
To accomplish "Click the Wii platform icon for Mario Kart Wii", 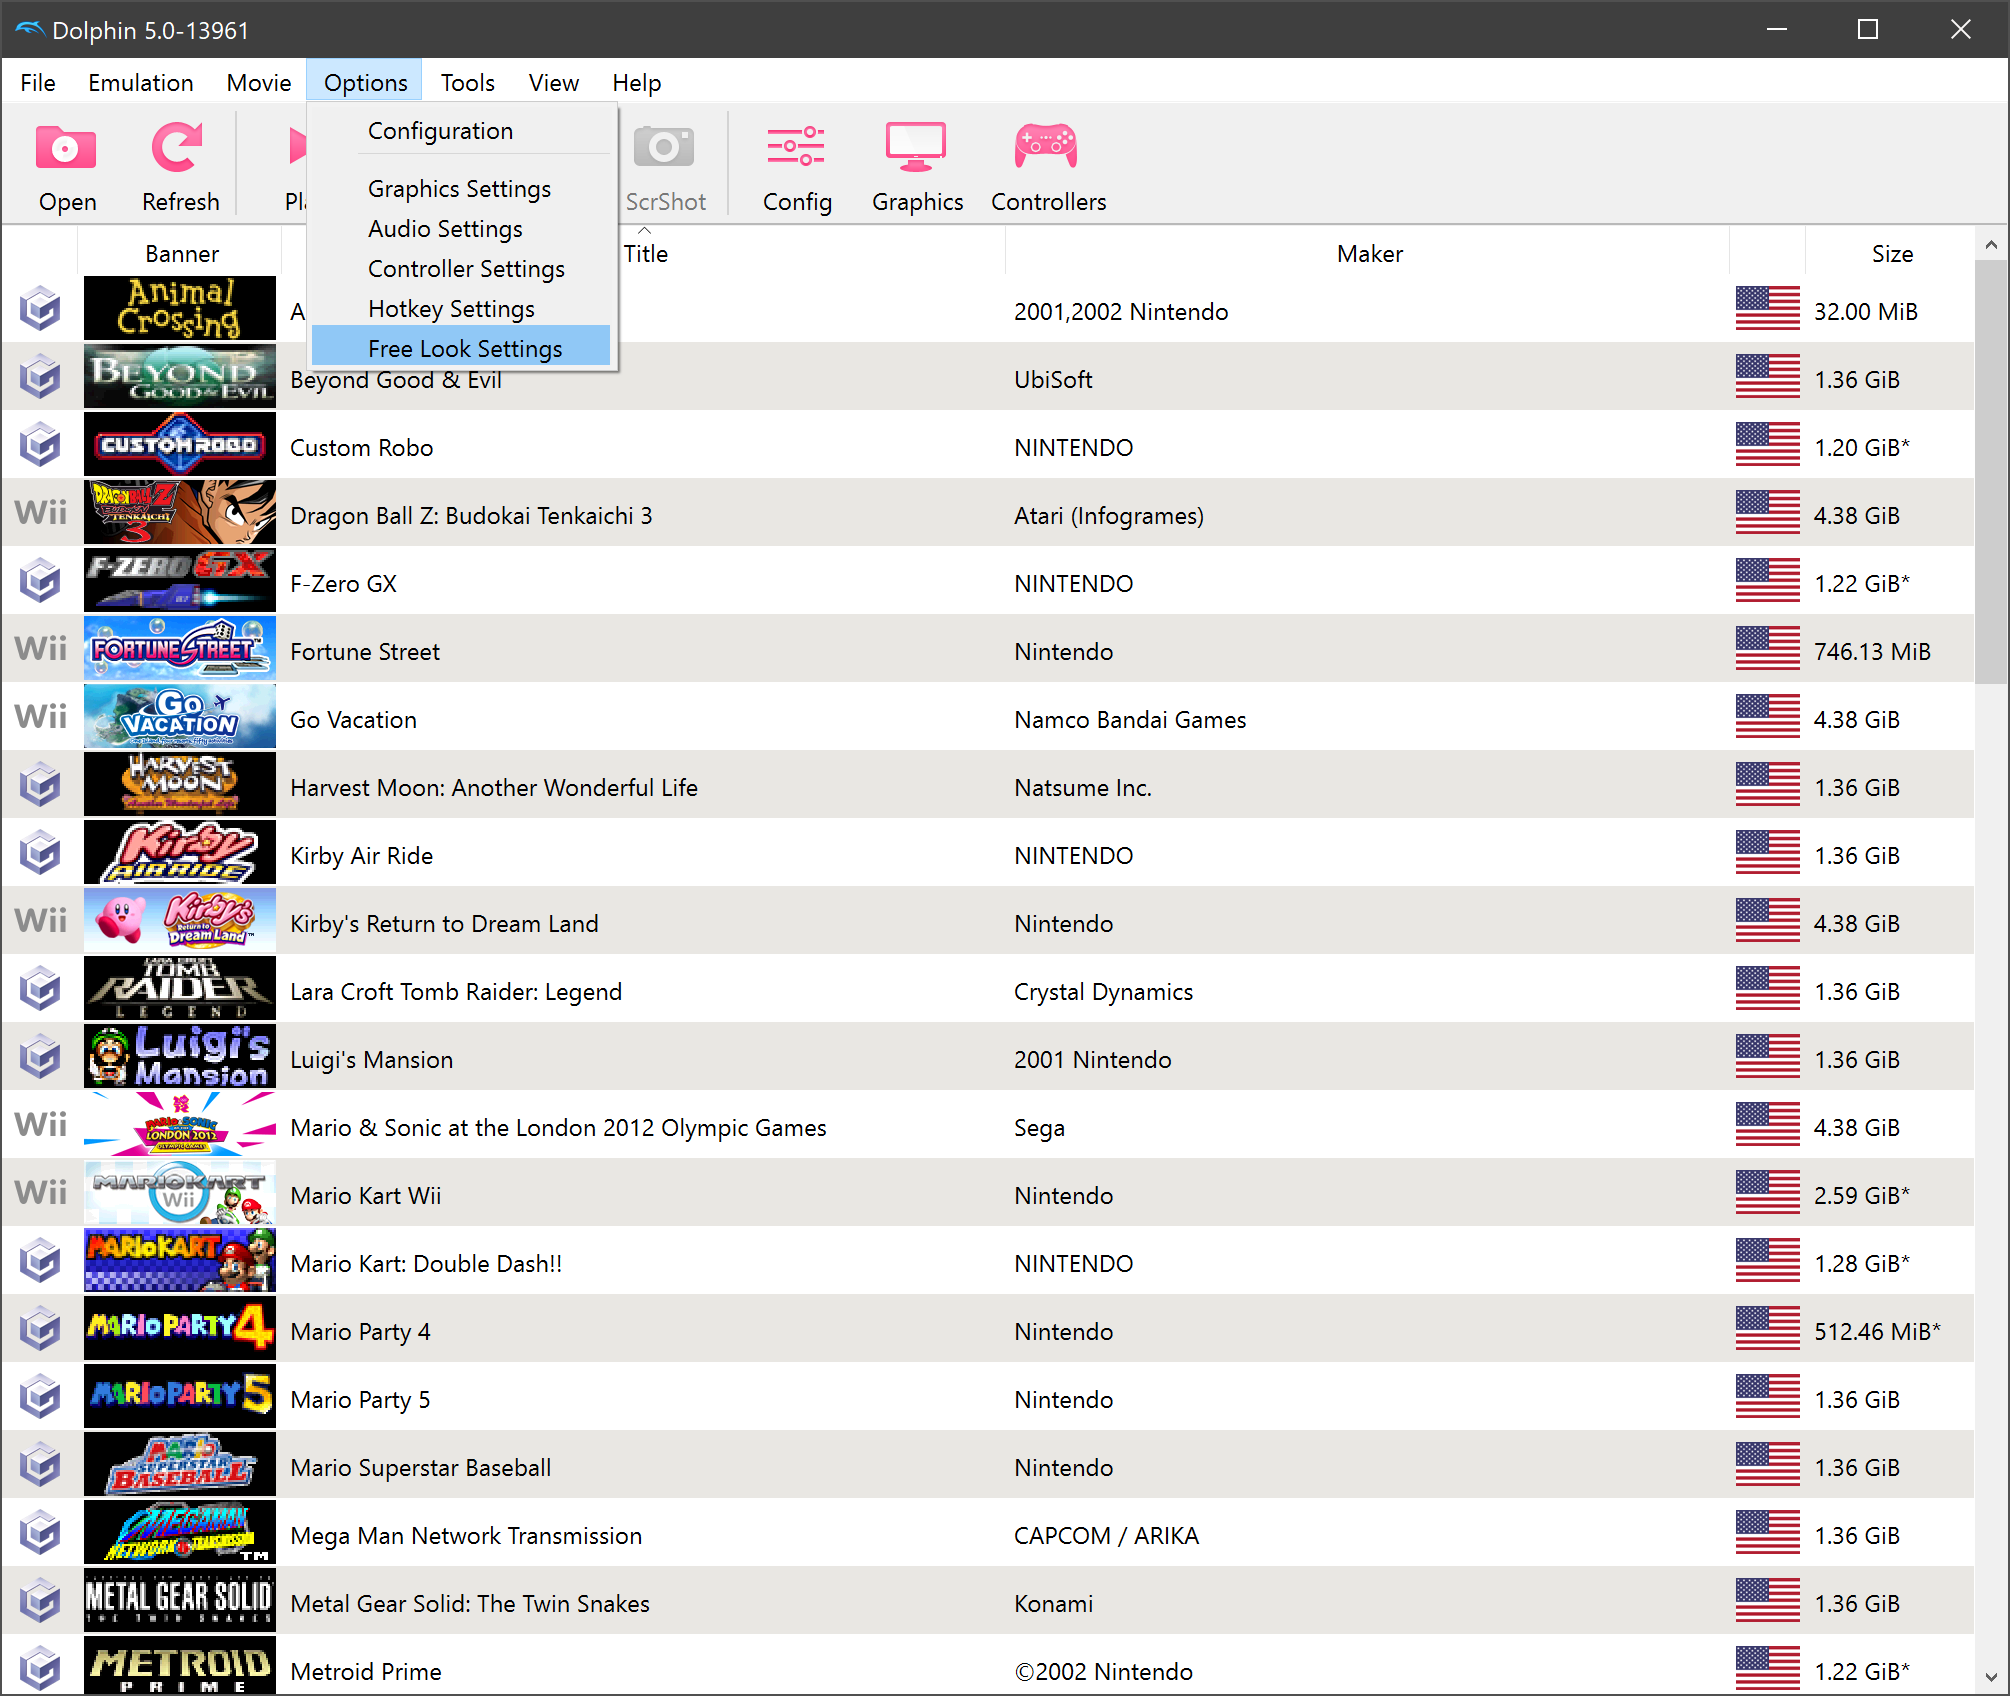I will pos(40,1193).
